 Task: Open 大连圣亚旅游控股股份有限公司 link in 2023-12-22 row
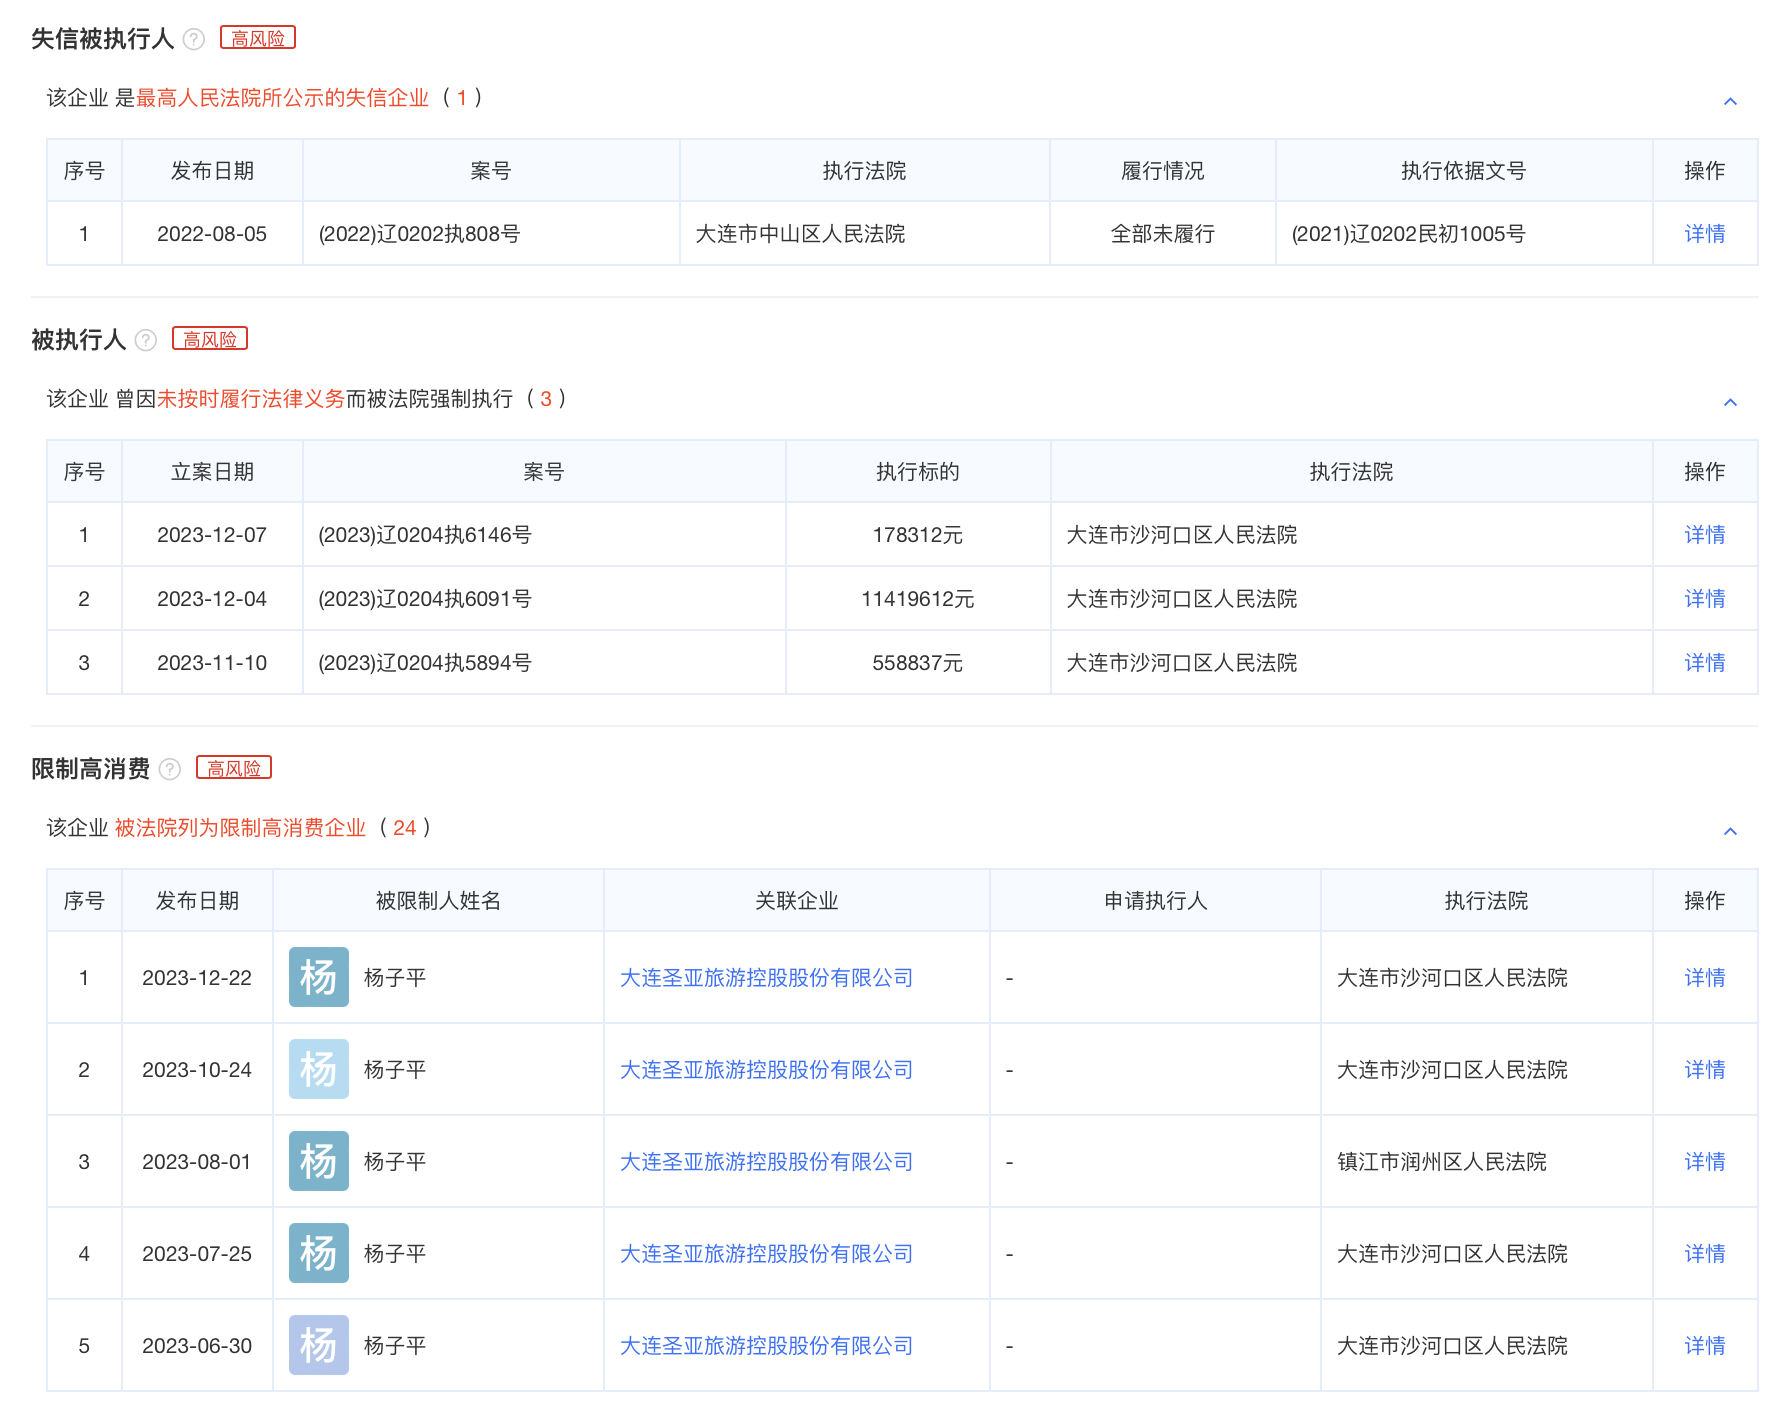[766, 978]
